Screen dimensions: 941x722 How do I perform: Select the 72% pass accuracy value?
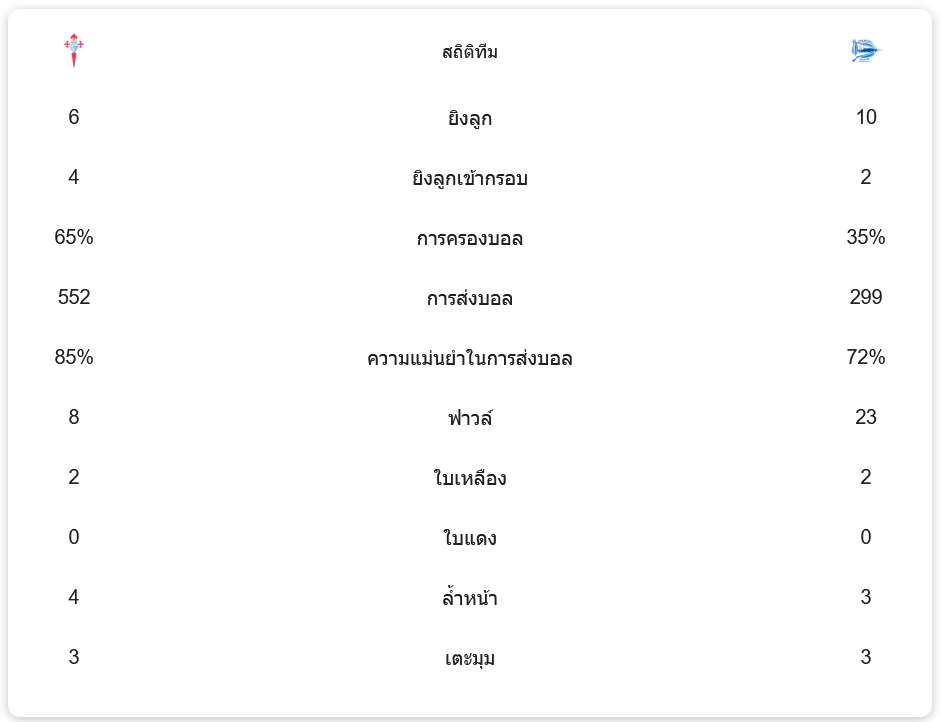tap(866, 357)
